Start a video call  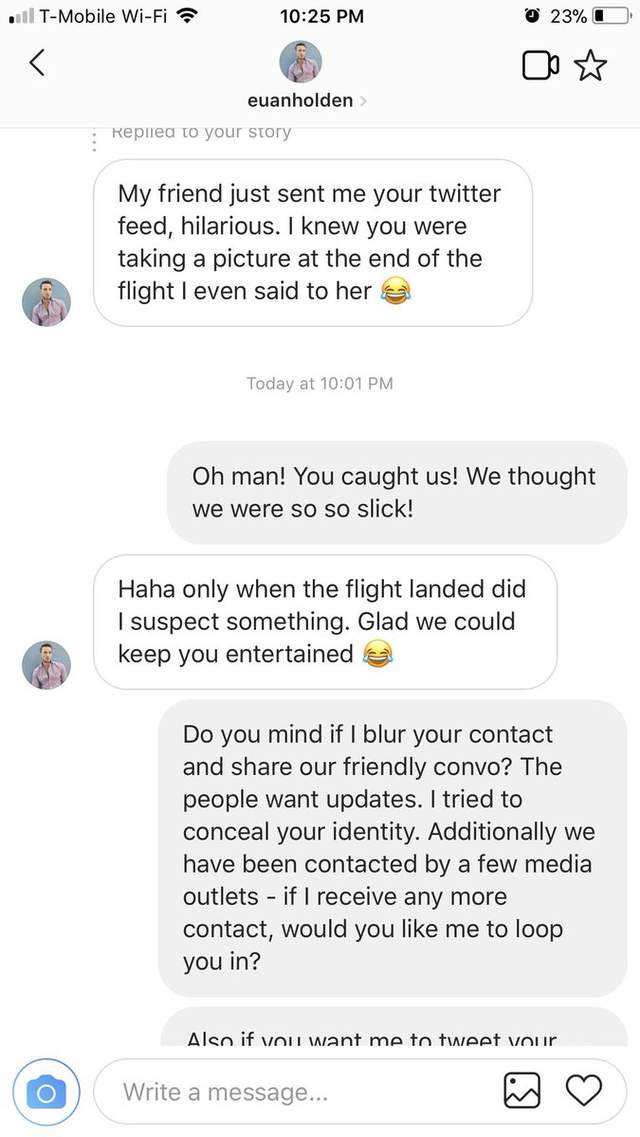tap(540, 66)
